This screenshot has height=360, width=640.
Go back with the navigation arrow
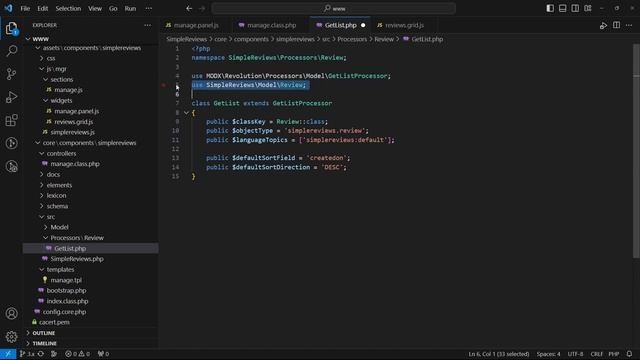(189, 8)
